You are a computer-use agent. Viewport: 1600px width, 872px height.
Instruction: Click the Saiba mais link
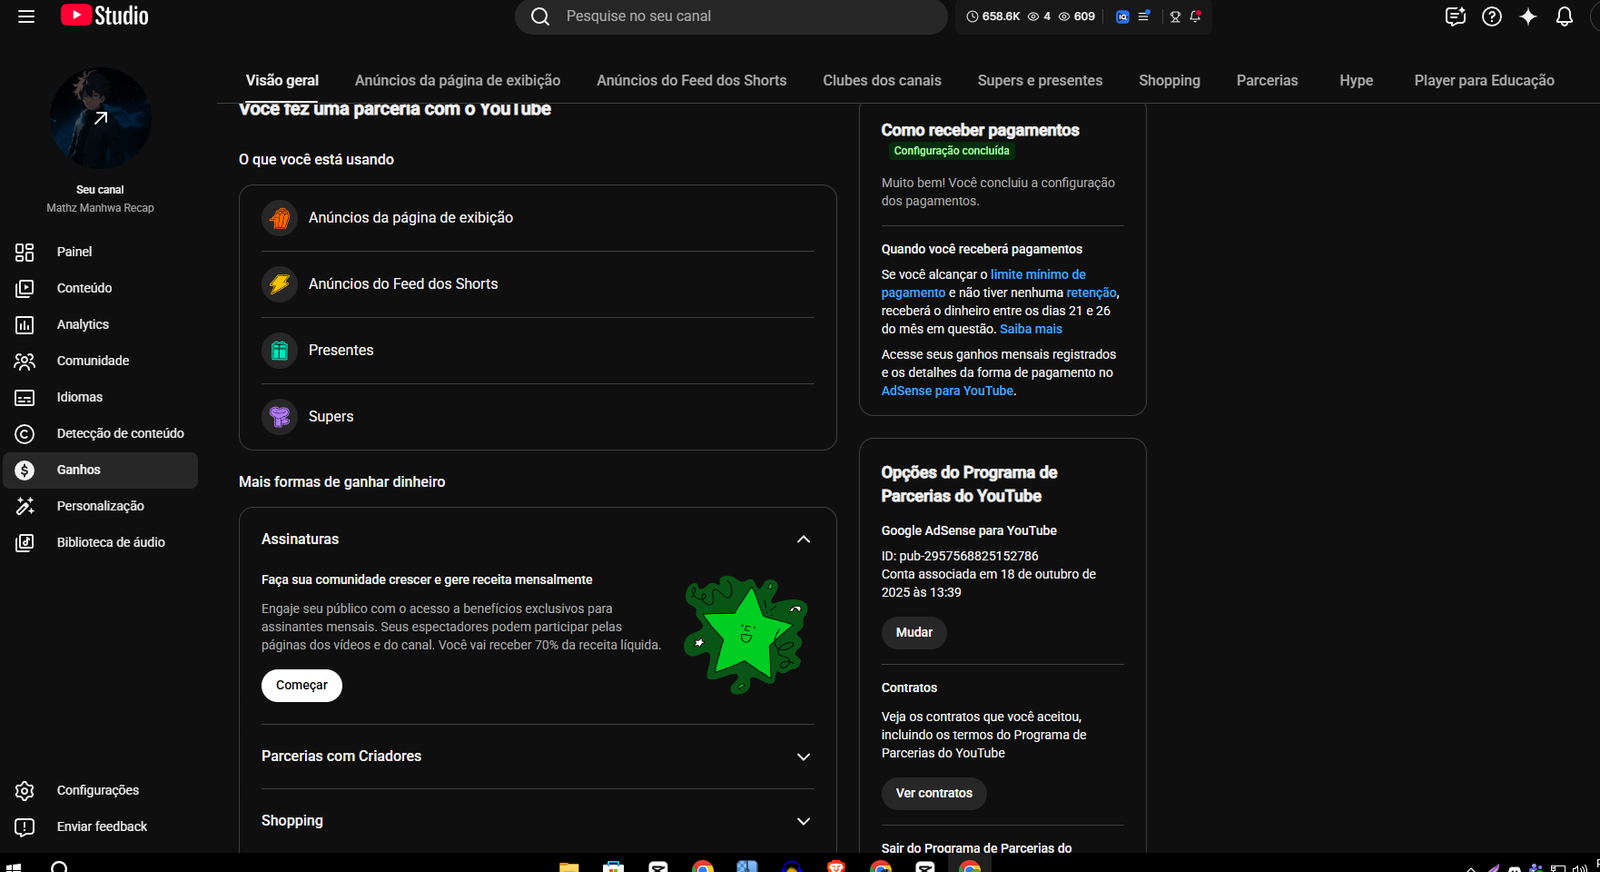[1031, 329]
